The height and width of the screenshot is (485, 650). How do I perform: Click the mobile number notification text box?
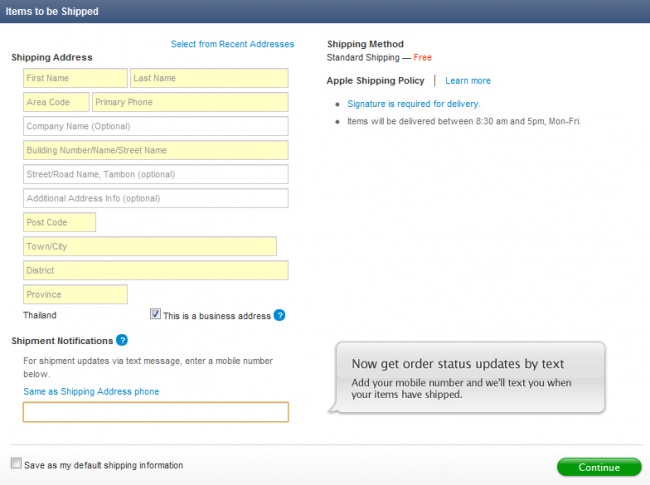155,412
